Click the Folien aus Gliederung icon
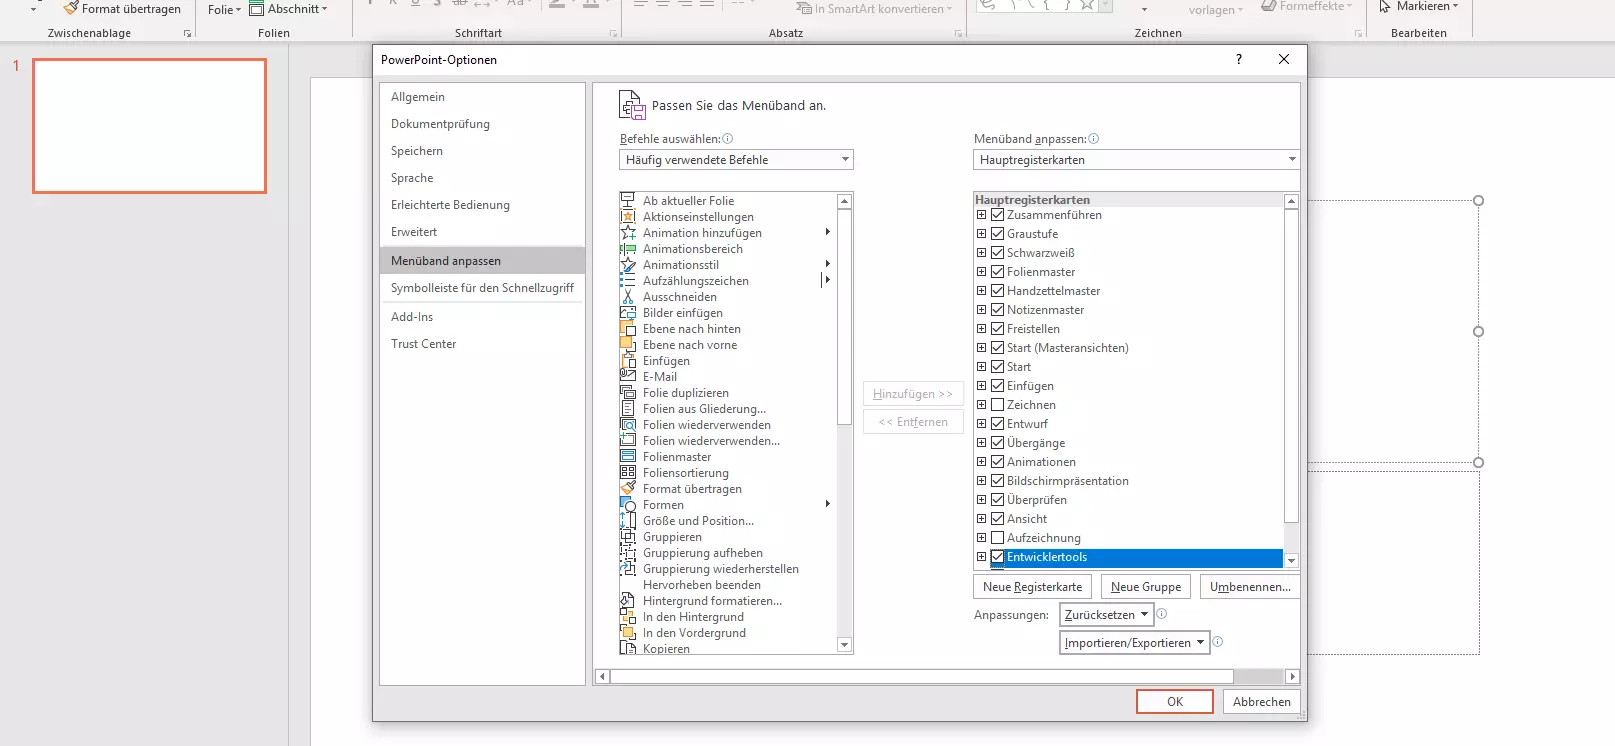 [x=628, y=408]
